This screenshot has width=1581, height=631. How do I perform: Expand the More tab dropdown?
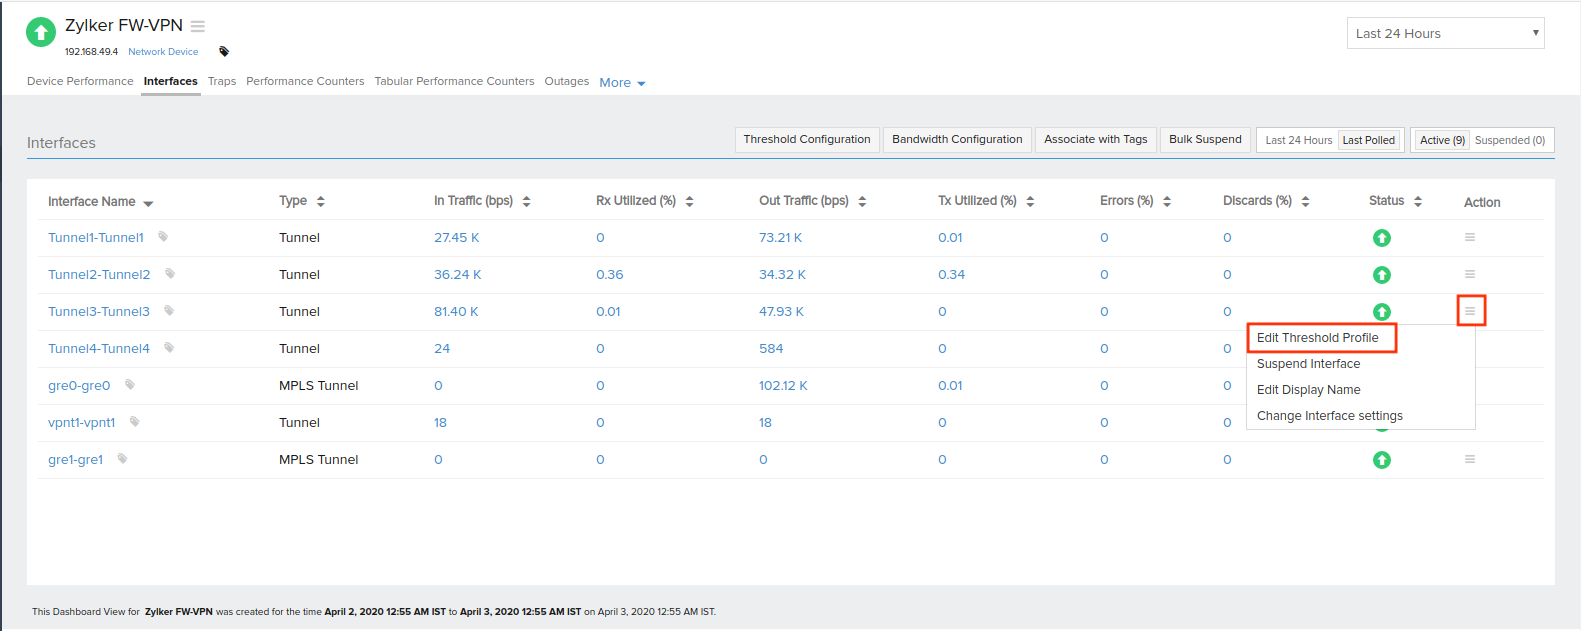tap(622, 83)
